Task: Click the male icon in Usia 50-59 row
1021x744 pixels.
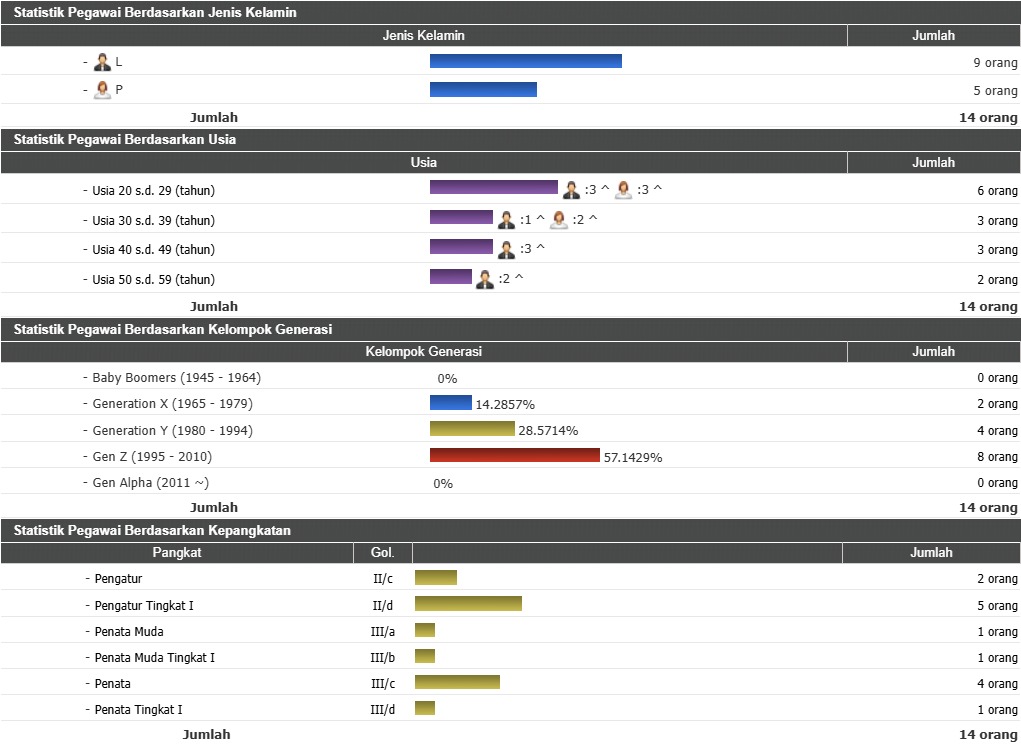Action: pos(485,279)
